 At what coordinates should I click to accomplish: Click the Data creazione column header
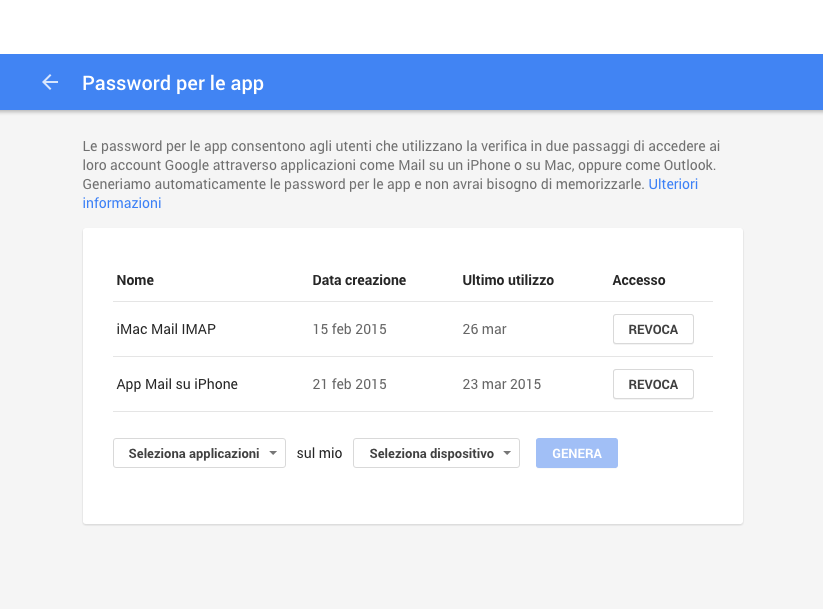359,280
